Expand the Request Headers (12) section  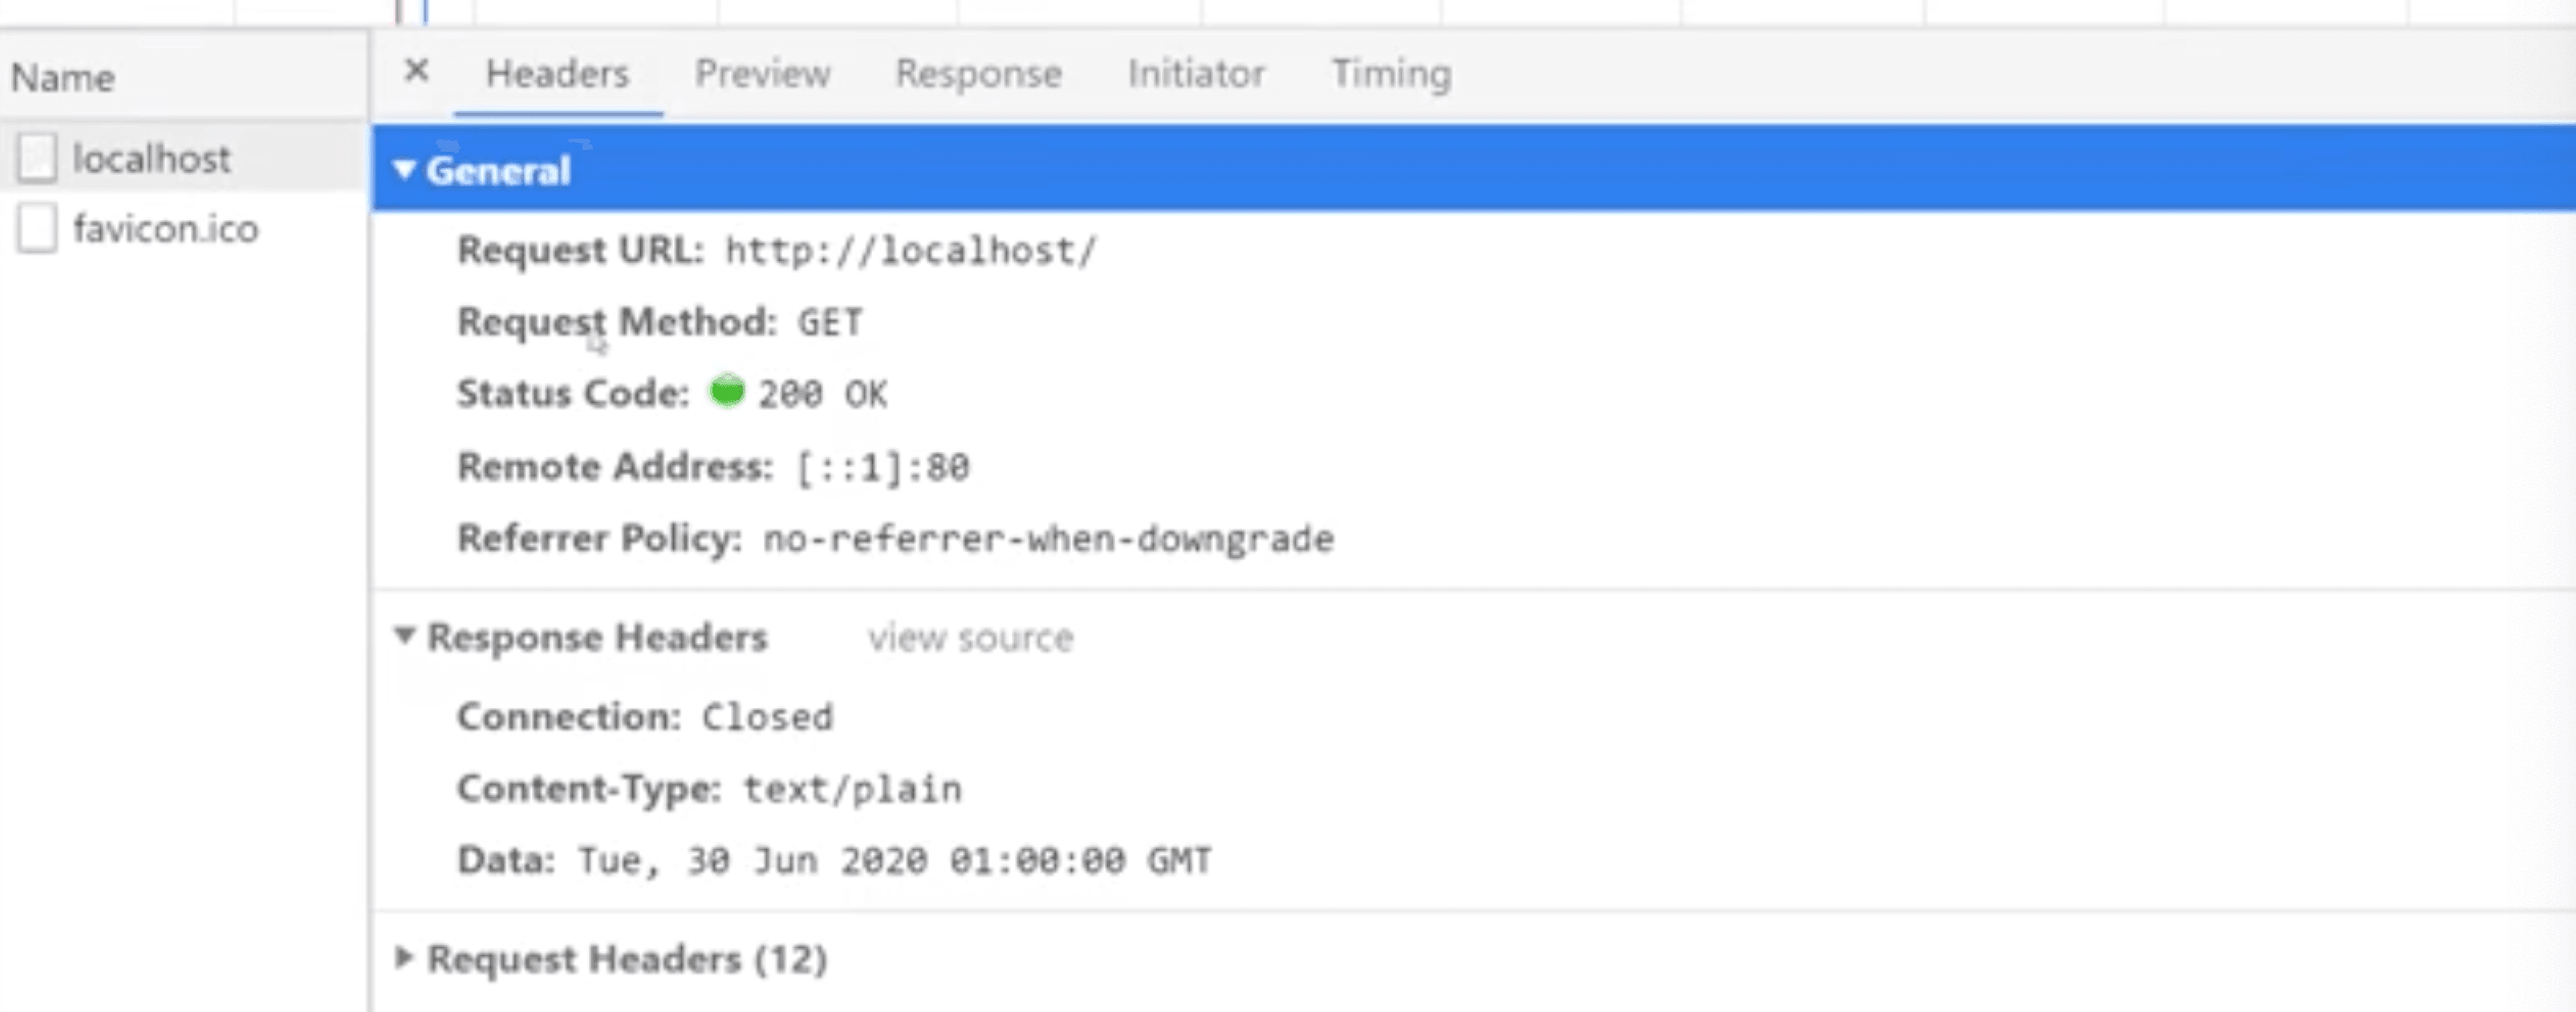(x=404, y=958)
